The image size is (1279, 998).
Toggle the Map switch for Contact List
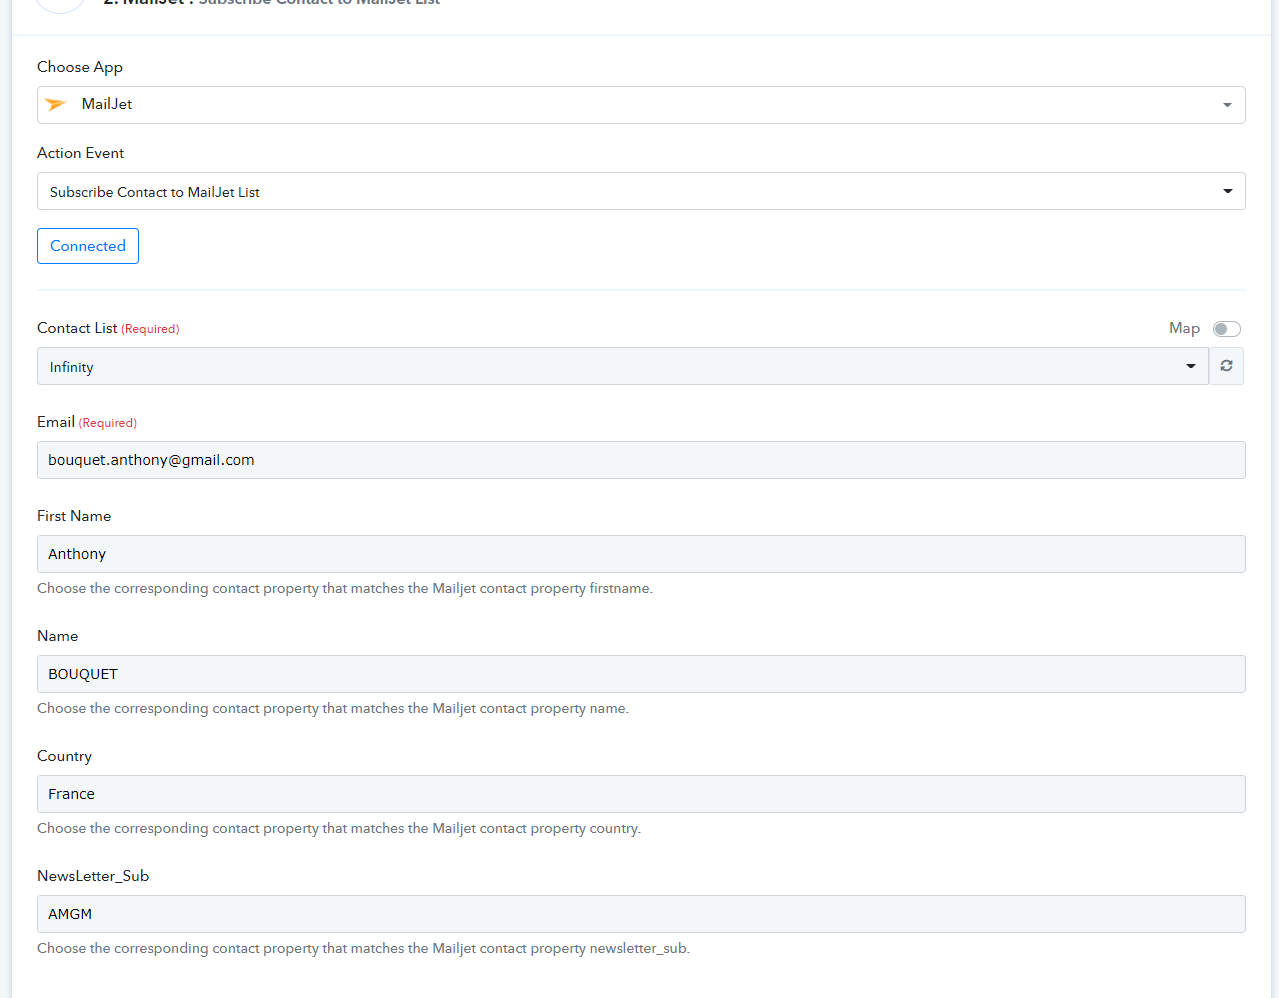click(x=1226, y=329)
